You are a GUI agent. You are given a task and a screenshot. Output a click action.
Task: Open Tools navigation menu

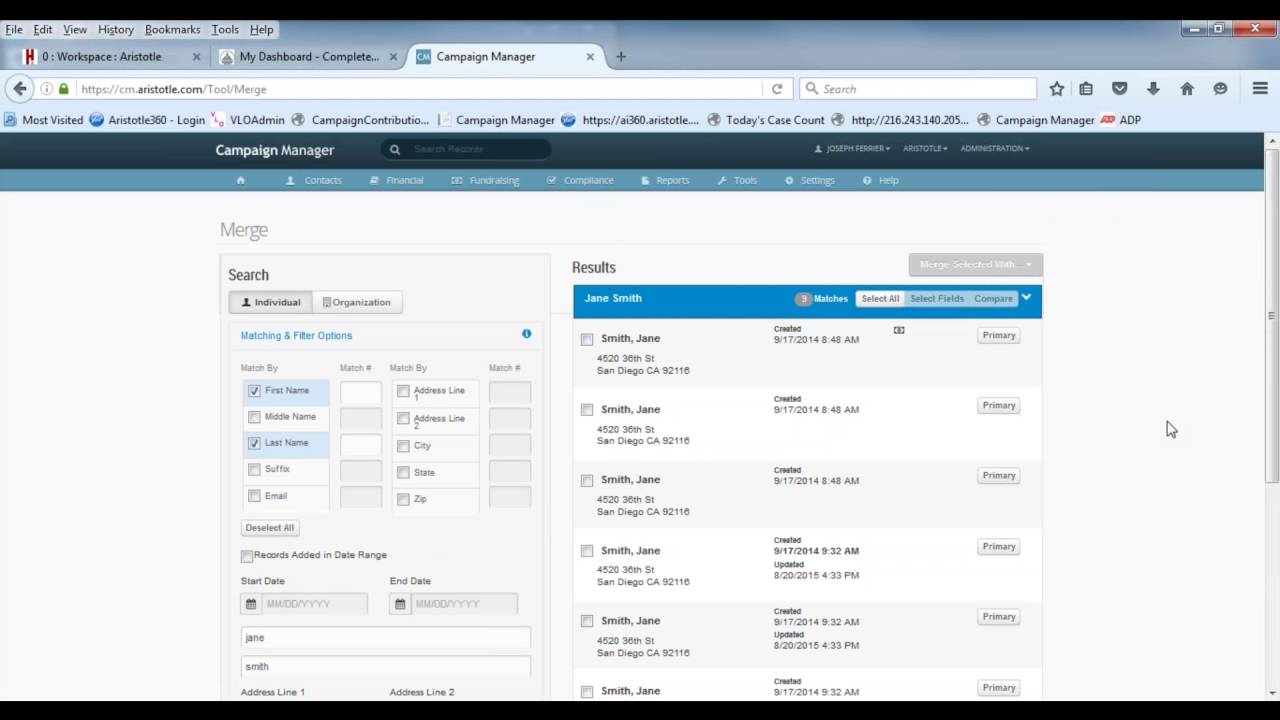point(737,180)
